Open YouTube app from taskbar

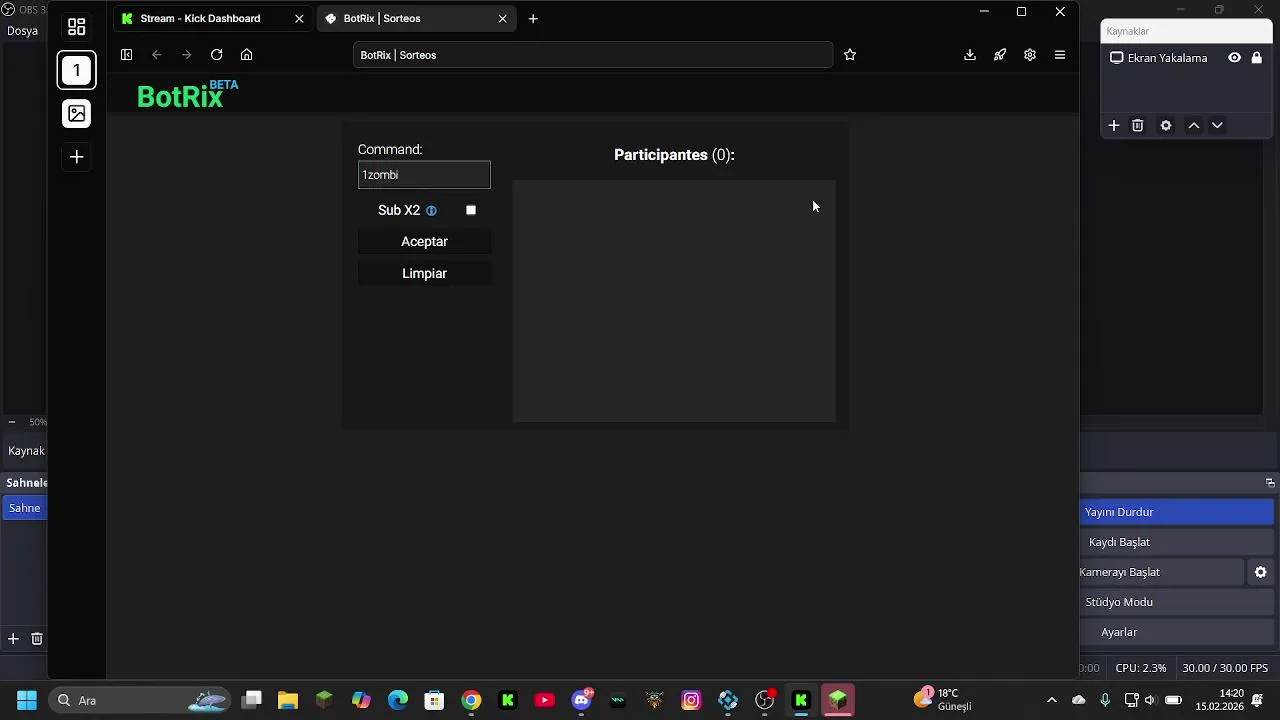coord(544,700)
